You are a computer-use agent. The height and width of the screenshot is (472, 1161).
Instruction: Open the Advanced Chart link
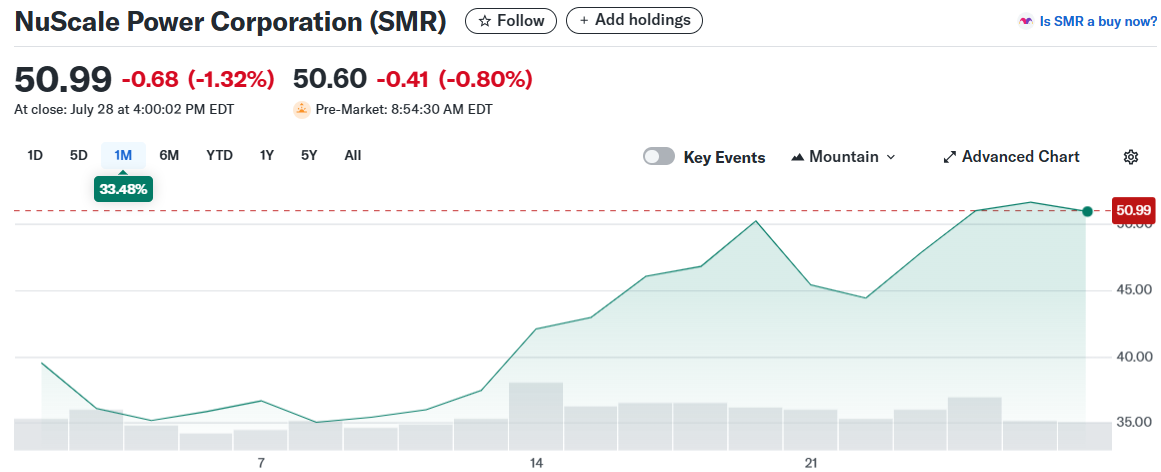tap(1011, 157)
